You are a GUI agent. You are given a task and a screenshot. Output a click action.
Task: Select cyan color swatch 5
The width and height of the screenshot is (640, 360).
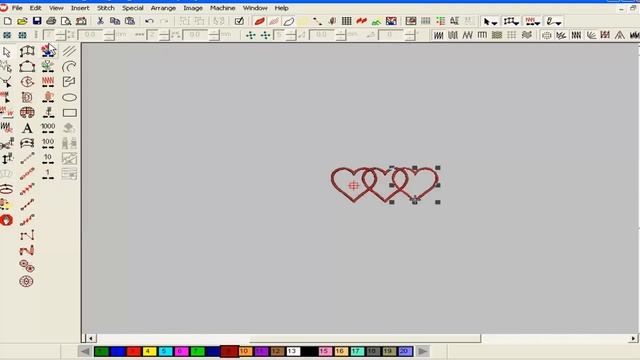[x=165, y=351]
